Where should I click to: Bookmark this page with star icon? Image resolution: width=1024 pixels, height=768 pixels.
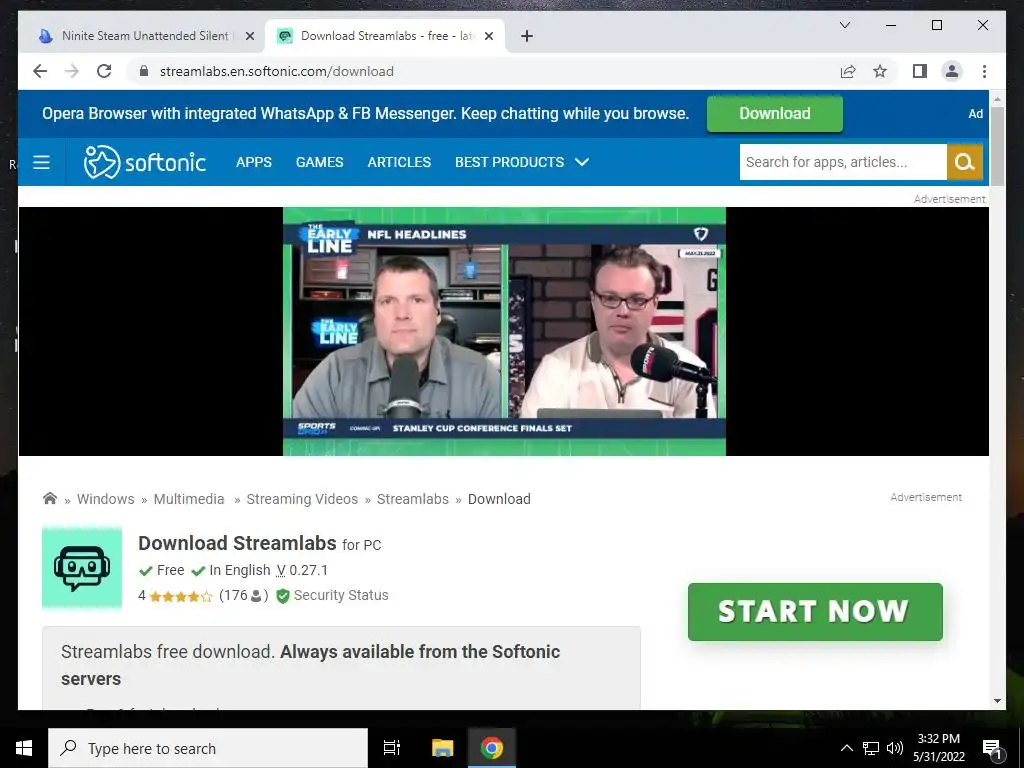[880, 71]
